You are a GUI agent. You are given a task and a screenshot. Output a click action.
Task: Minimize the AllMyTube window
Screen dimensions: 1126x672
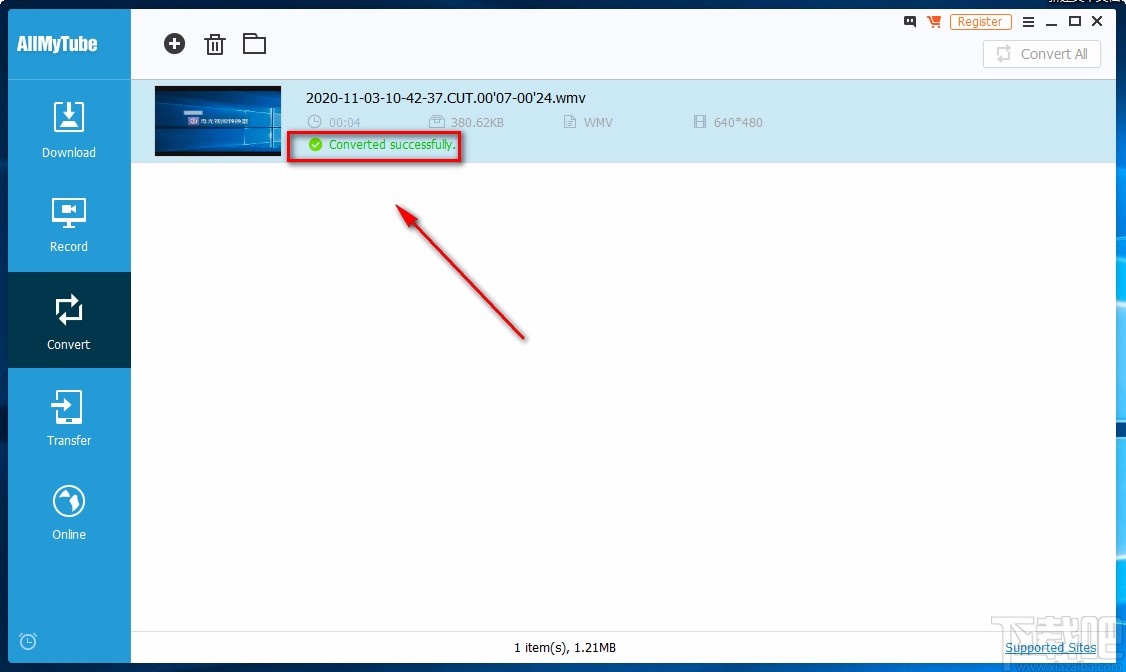1051,22
